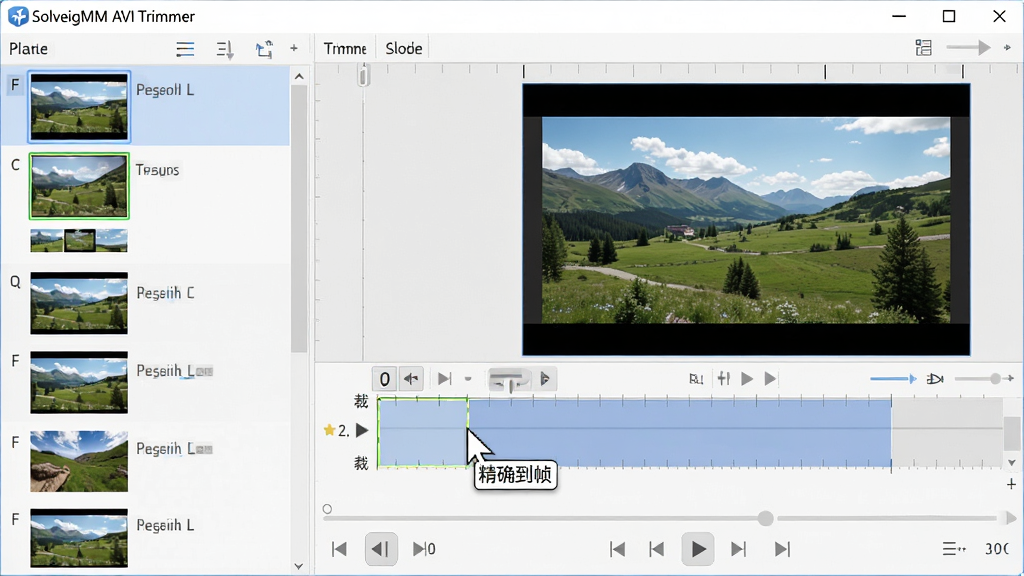1024x576 pixels.
Task: Click the go-to-next-marker icon above the timeline
Action: (445, 379)
